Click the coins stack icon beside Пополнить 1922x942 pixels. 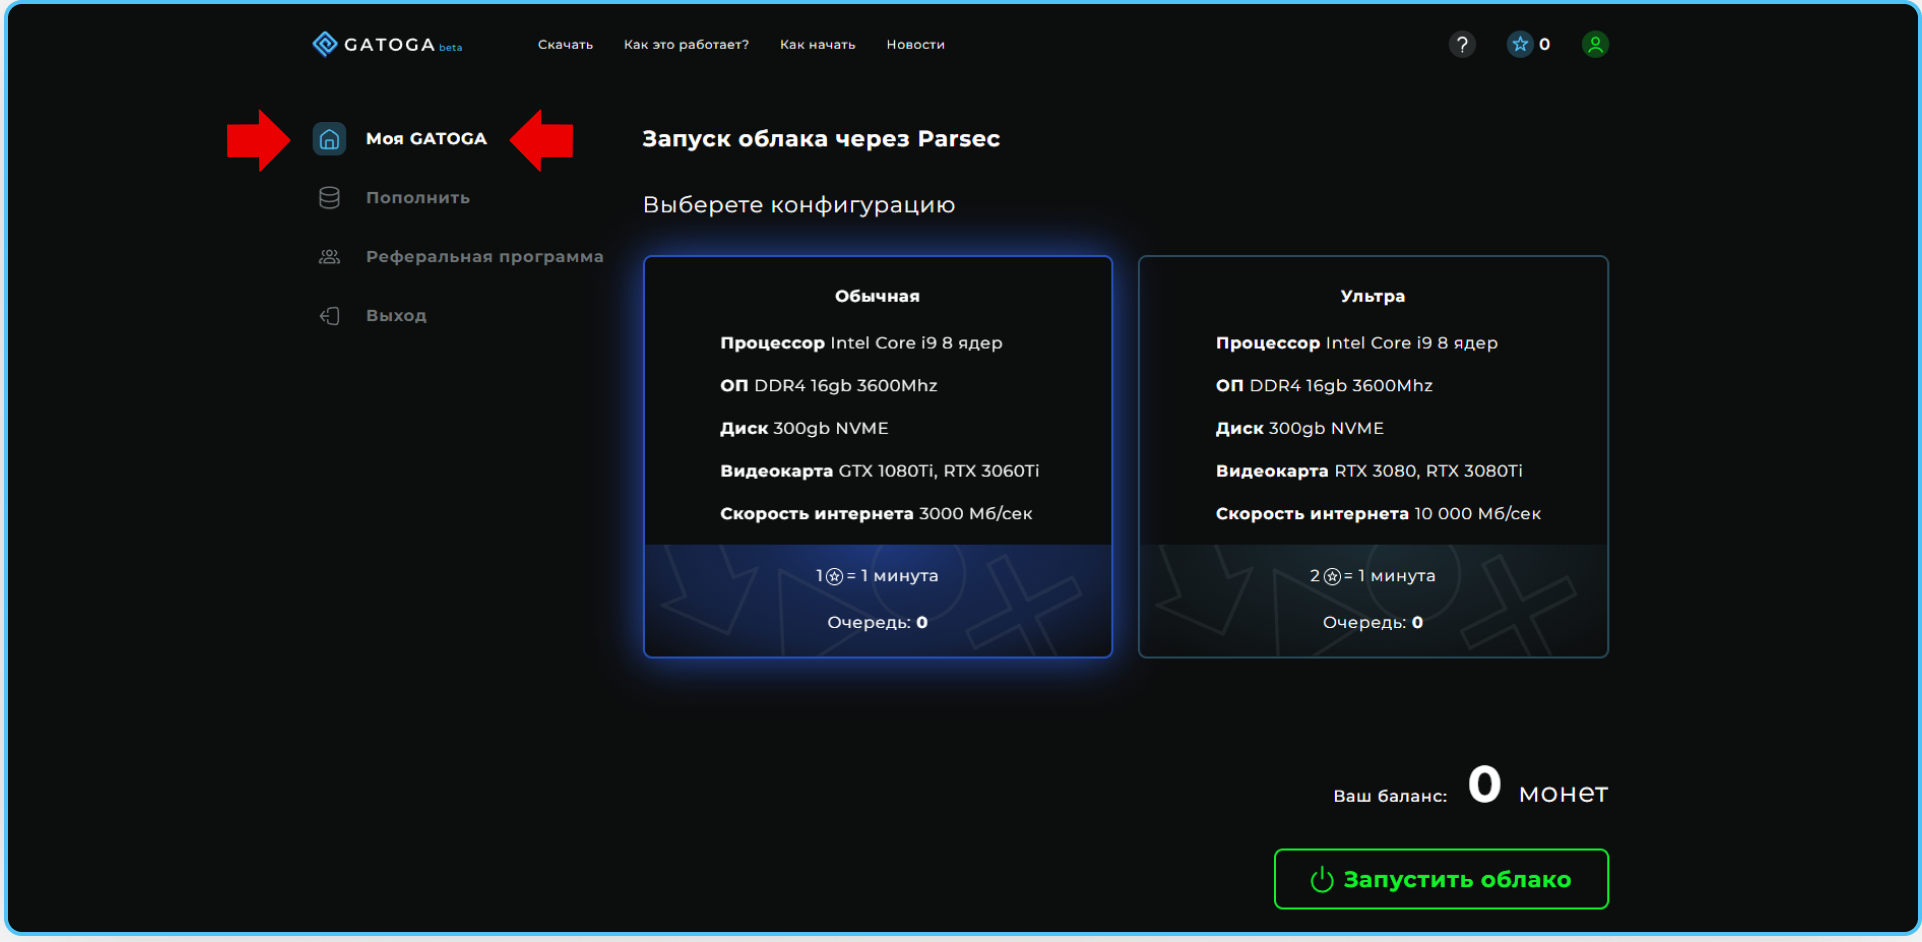point(329,198)
